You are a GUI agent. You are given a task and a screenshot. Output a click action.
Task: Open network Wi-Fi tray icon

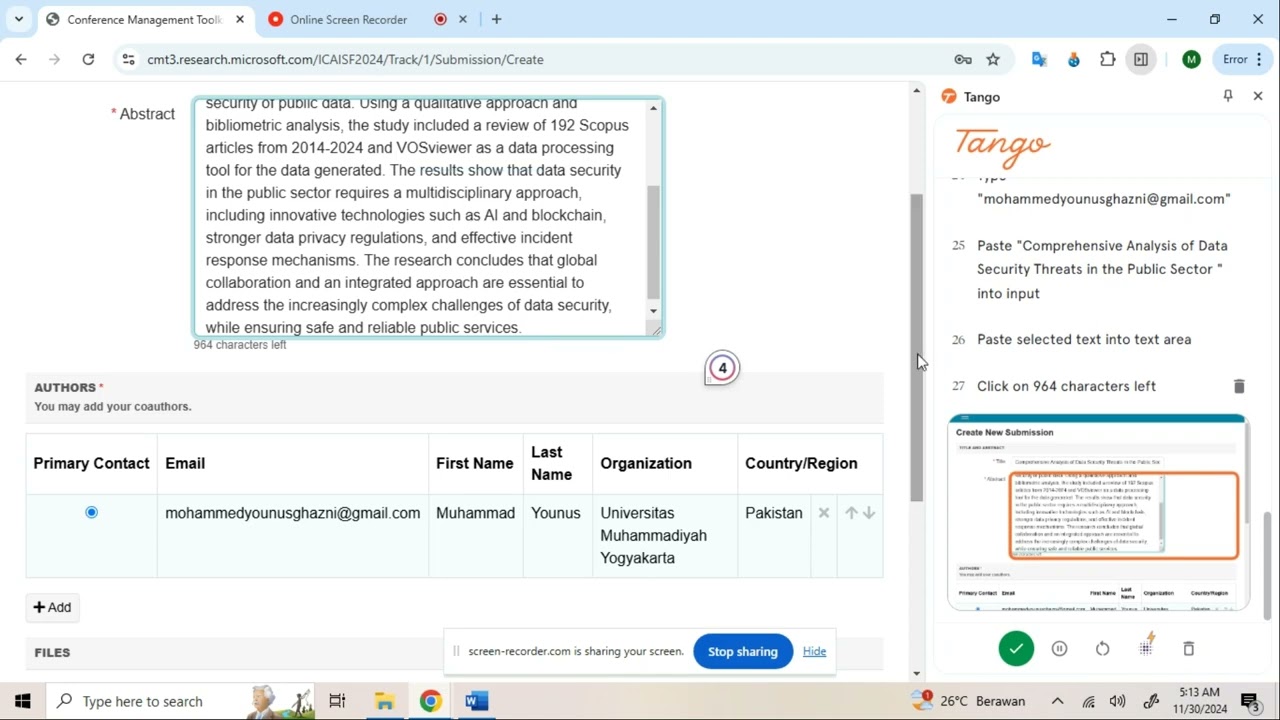point(1088,701)
